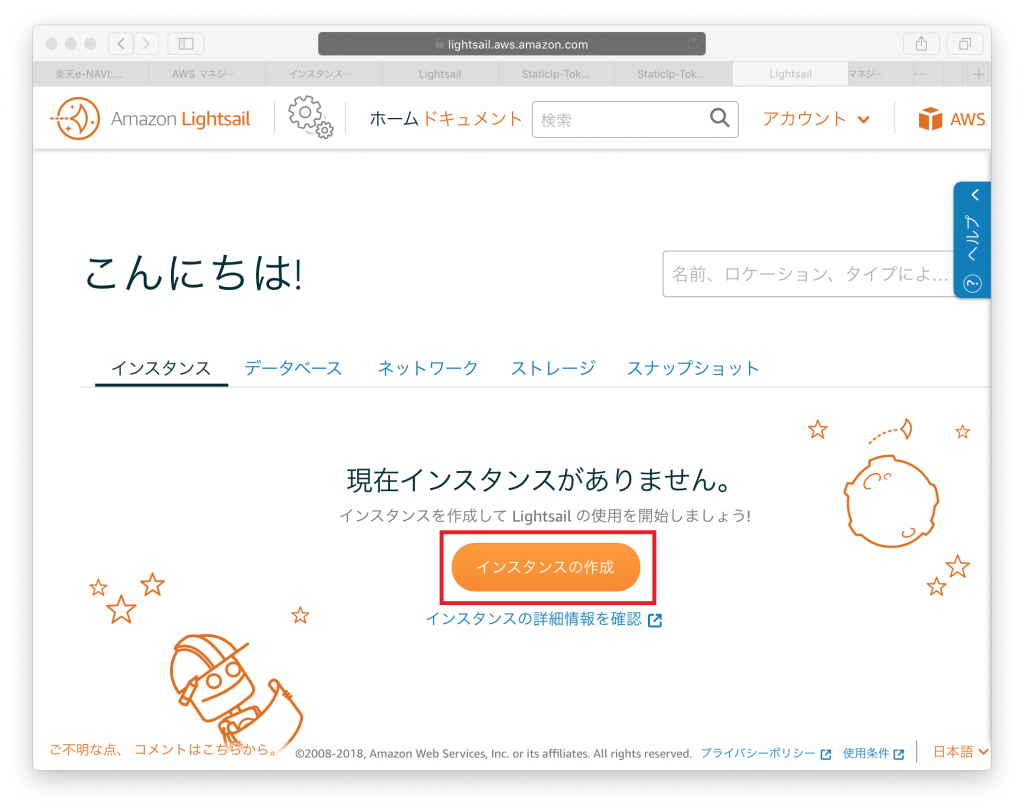This screenshot has width=1024, height=811.
Task: Click Safari back arrow button
Action: 121,44
